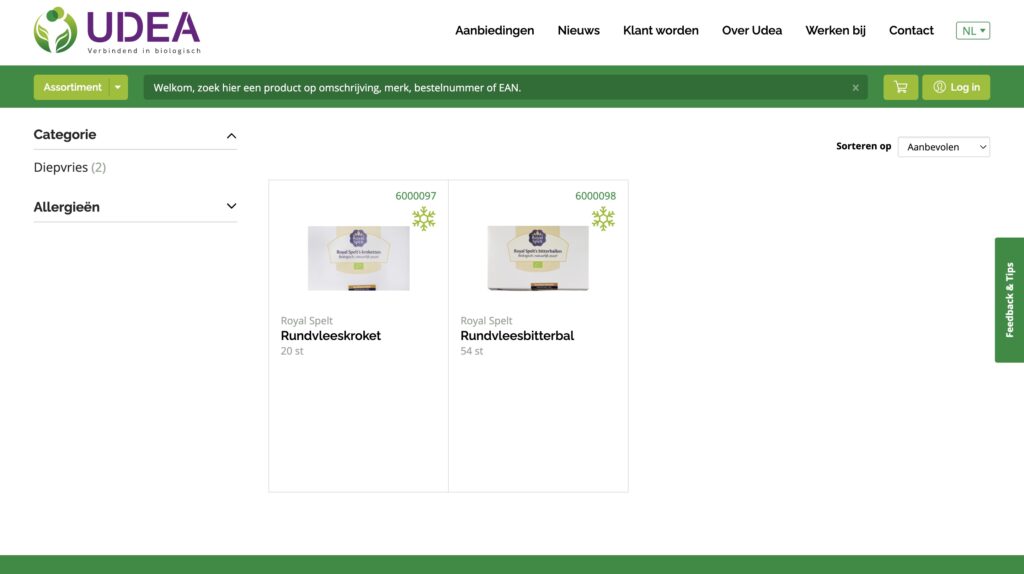
Task: Click frozen snowflake icon on Rundvleesbitterbal
Action: [x=603, y=218]
